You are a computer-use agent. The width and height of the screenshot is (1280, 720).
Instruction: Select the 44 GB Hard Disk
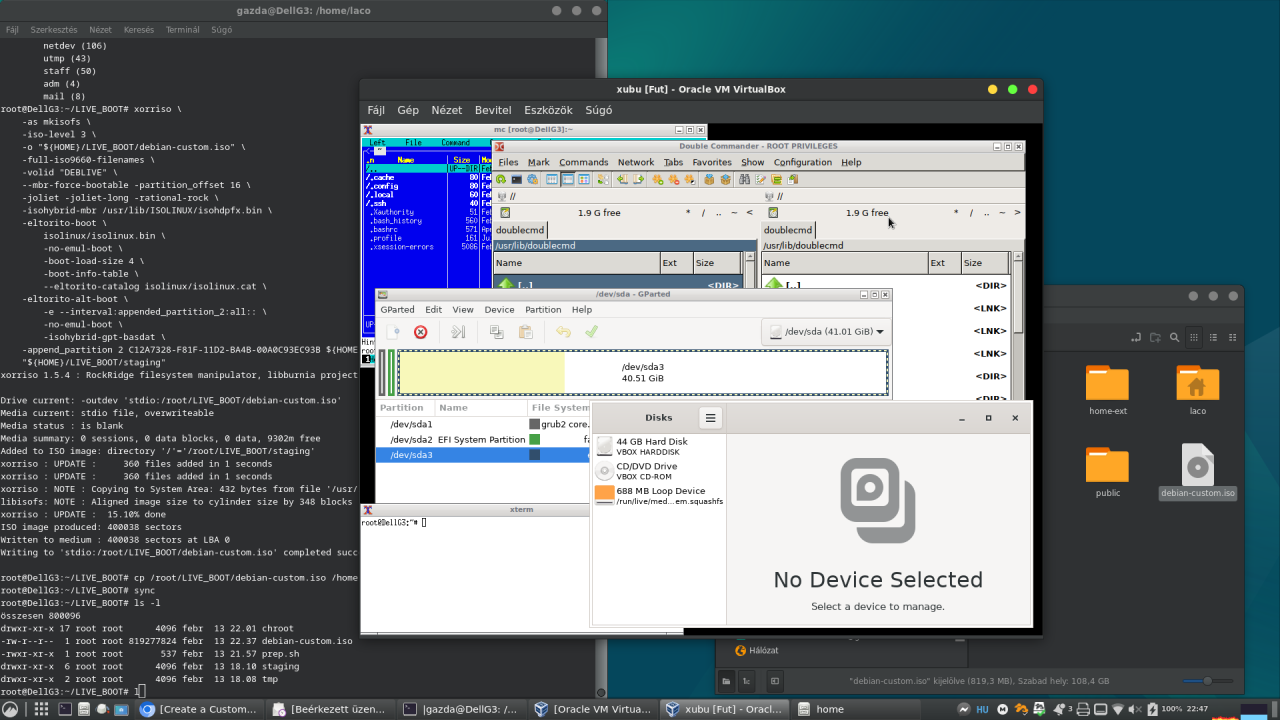point(651,446)
